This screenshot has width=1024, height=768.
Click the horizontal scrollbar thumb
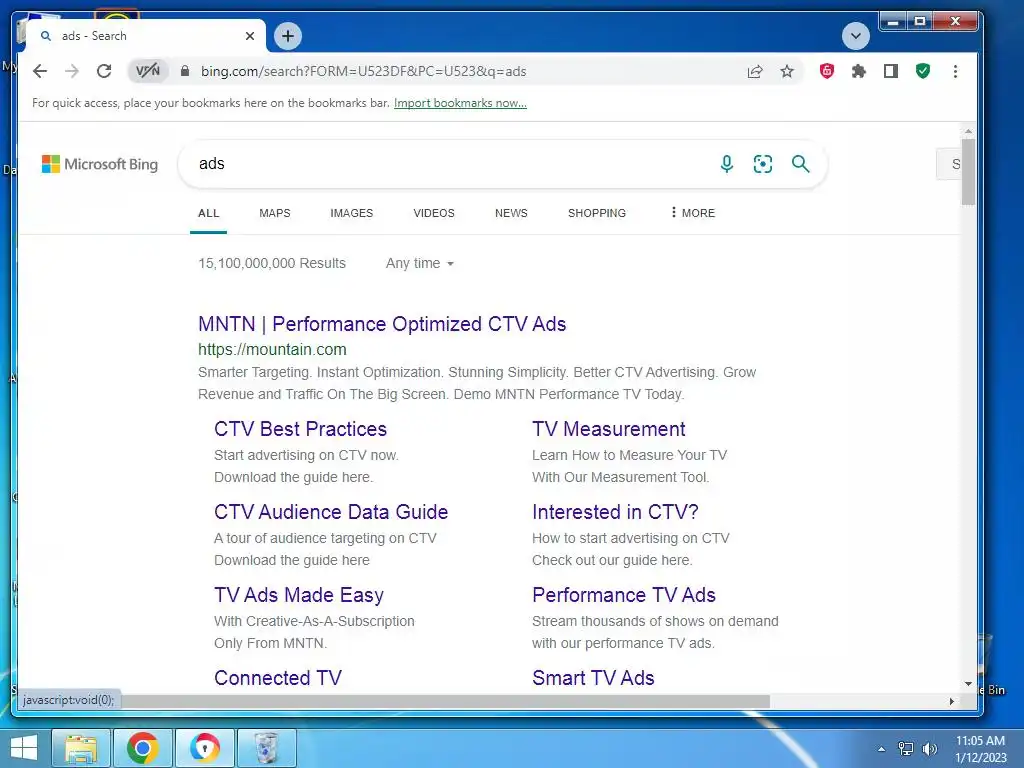[x=445, y=701]
